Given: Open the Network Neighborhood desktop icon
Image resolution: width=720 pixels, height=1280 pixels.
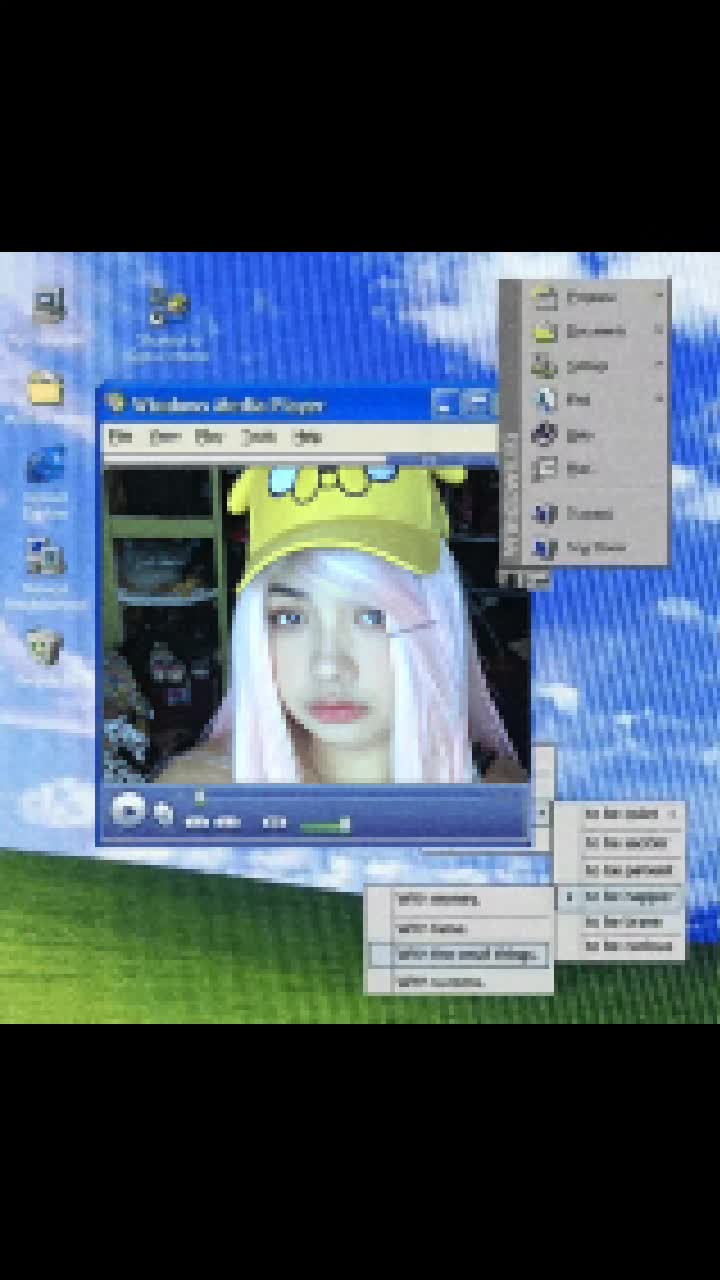Looking at the screenshot, I should pyautogui.click(x=45, y=557).
